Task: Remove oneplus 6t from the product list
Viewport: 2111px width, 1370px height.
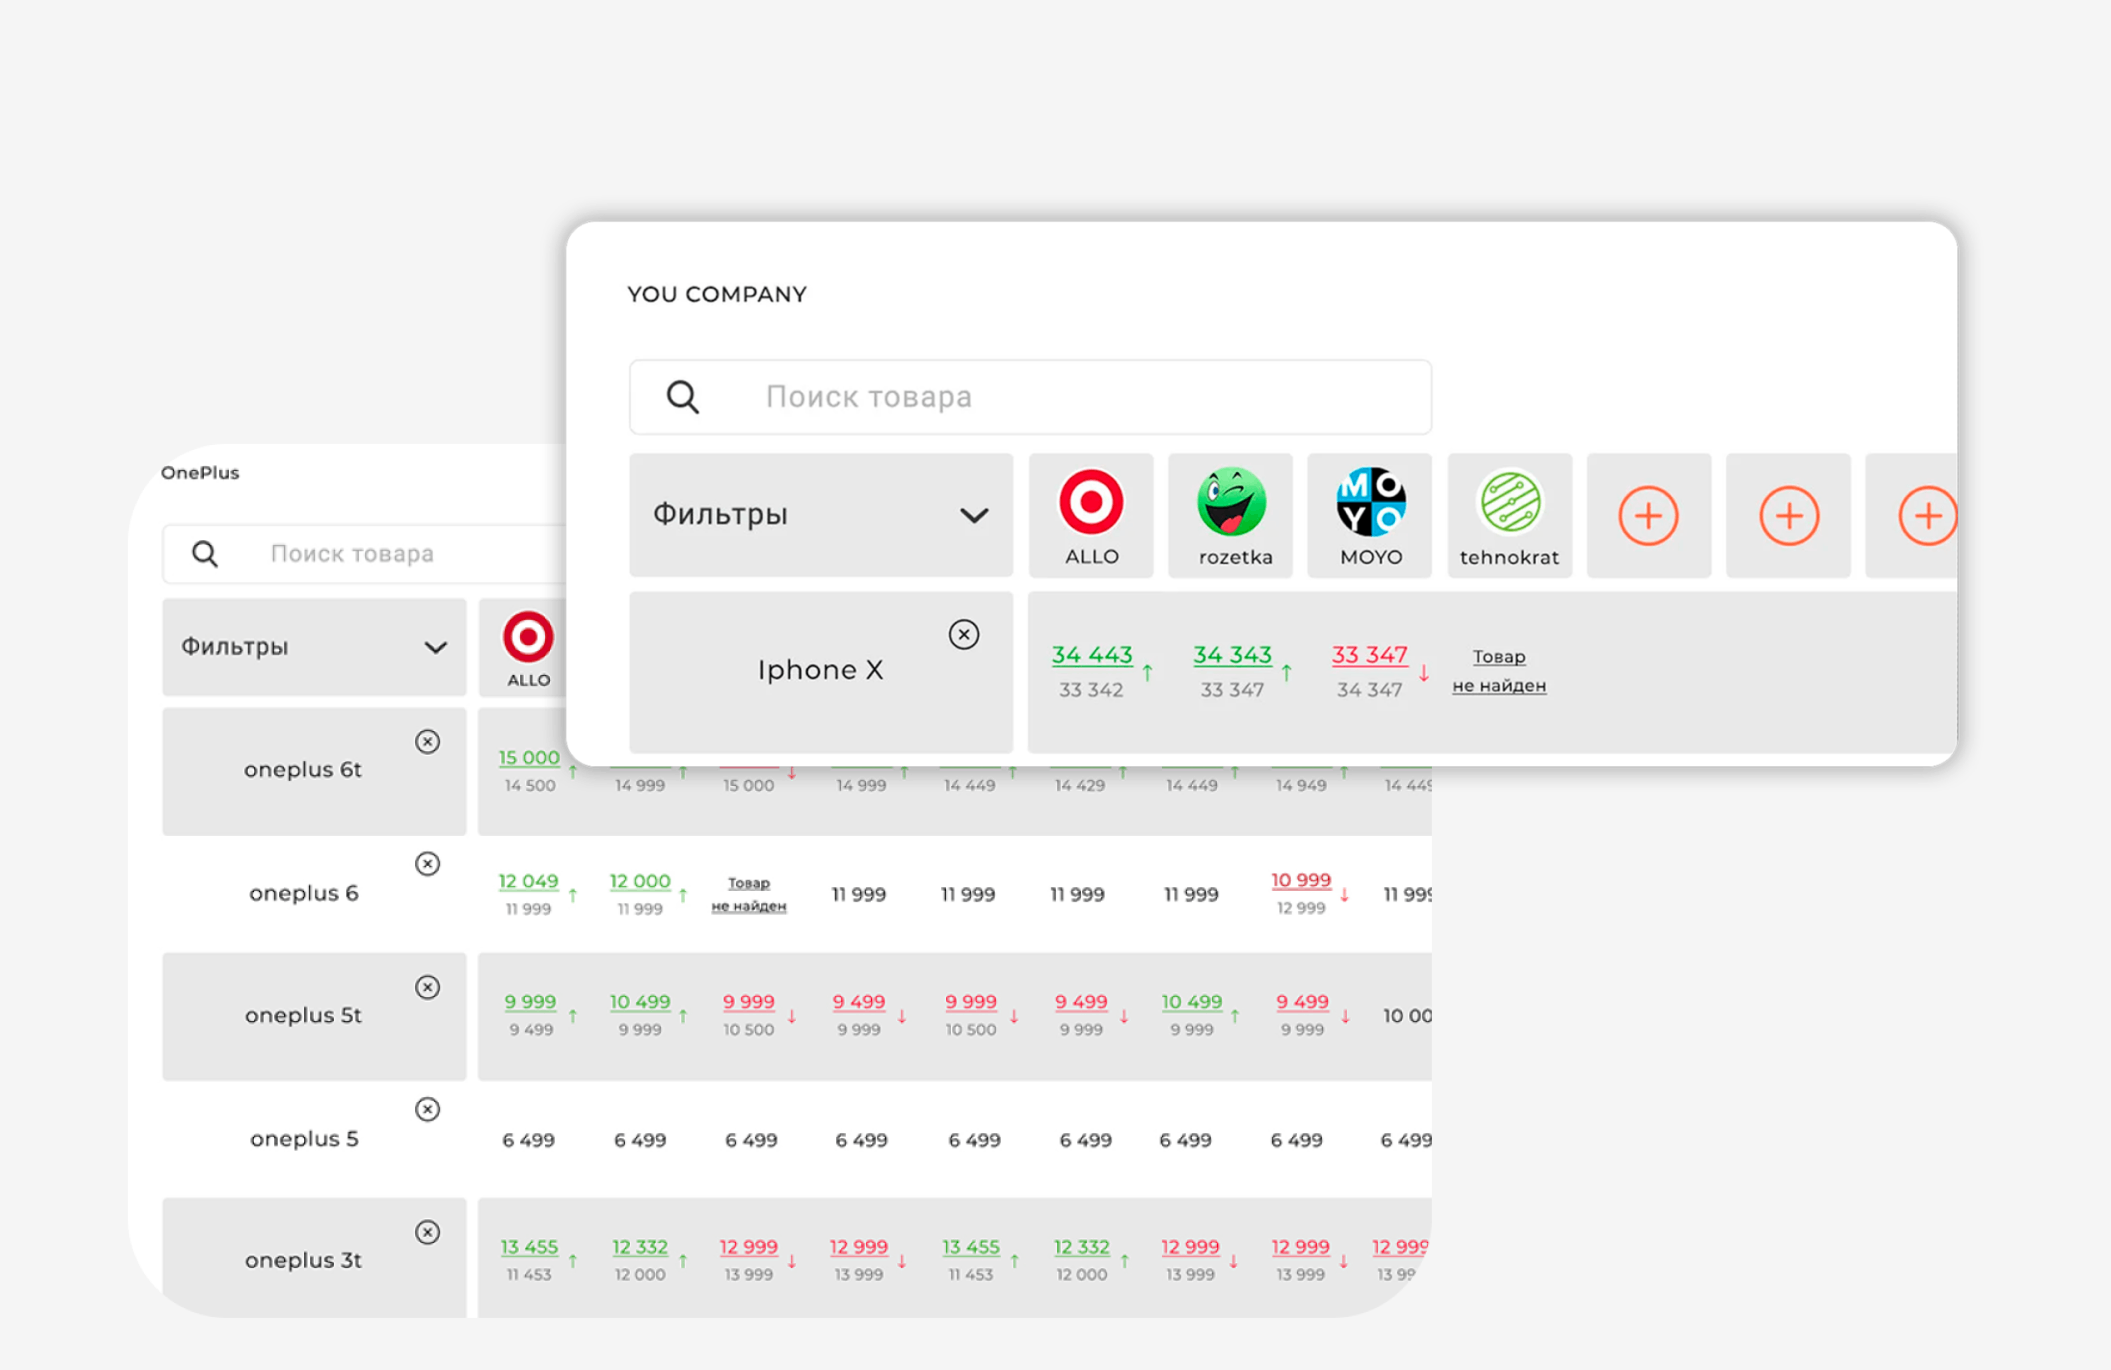Action: point(428,741)
